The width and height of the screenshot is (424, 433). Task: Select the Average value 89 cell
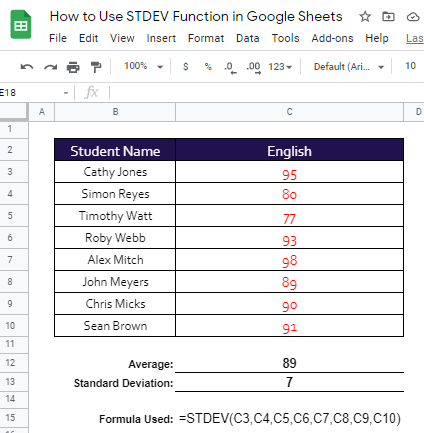[289, 363]
